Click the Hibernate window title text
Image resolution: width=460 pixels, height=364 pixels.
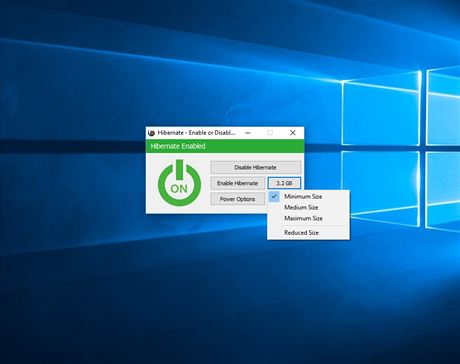click(196, 133)
